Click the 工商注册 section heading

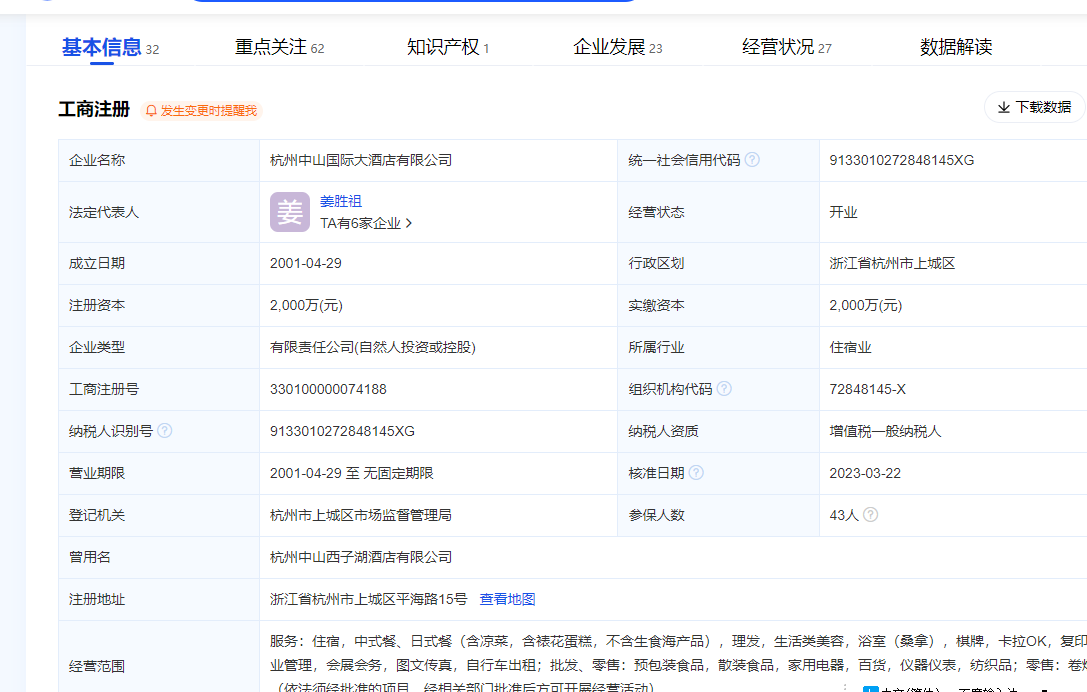(x=94, y=110)
